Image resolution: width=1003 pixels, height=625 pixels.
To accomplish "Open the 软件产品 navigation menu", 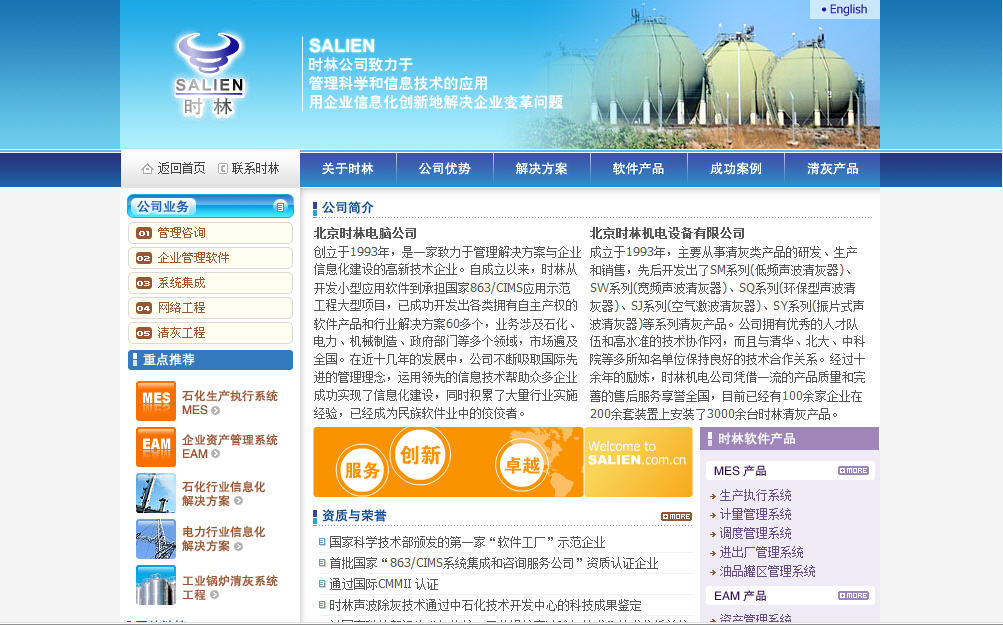I will 639,168.
